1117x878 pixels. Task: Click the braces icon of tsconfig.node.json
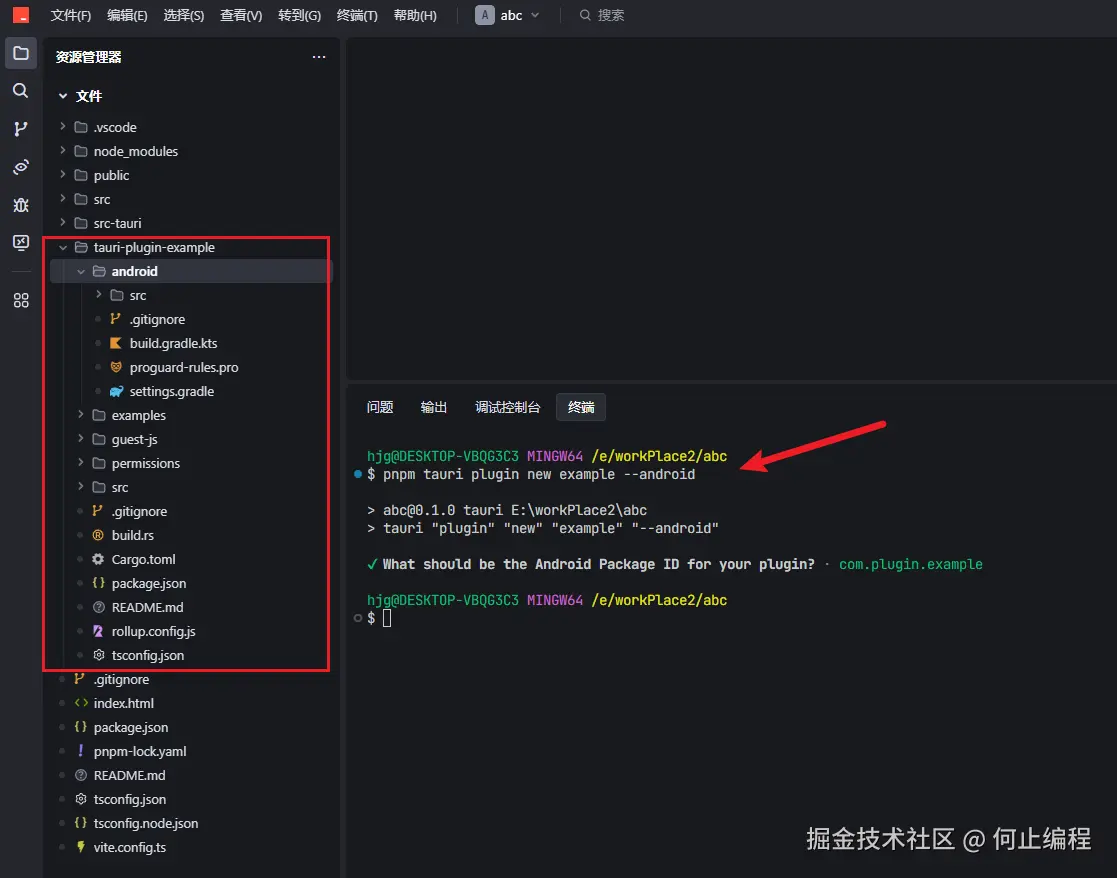80,823
